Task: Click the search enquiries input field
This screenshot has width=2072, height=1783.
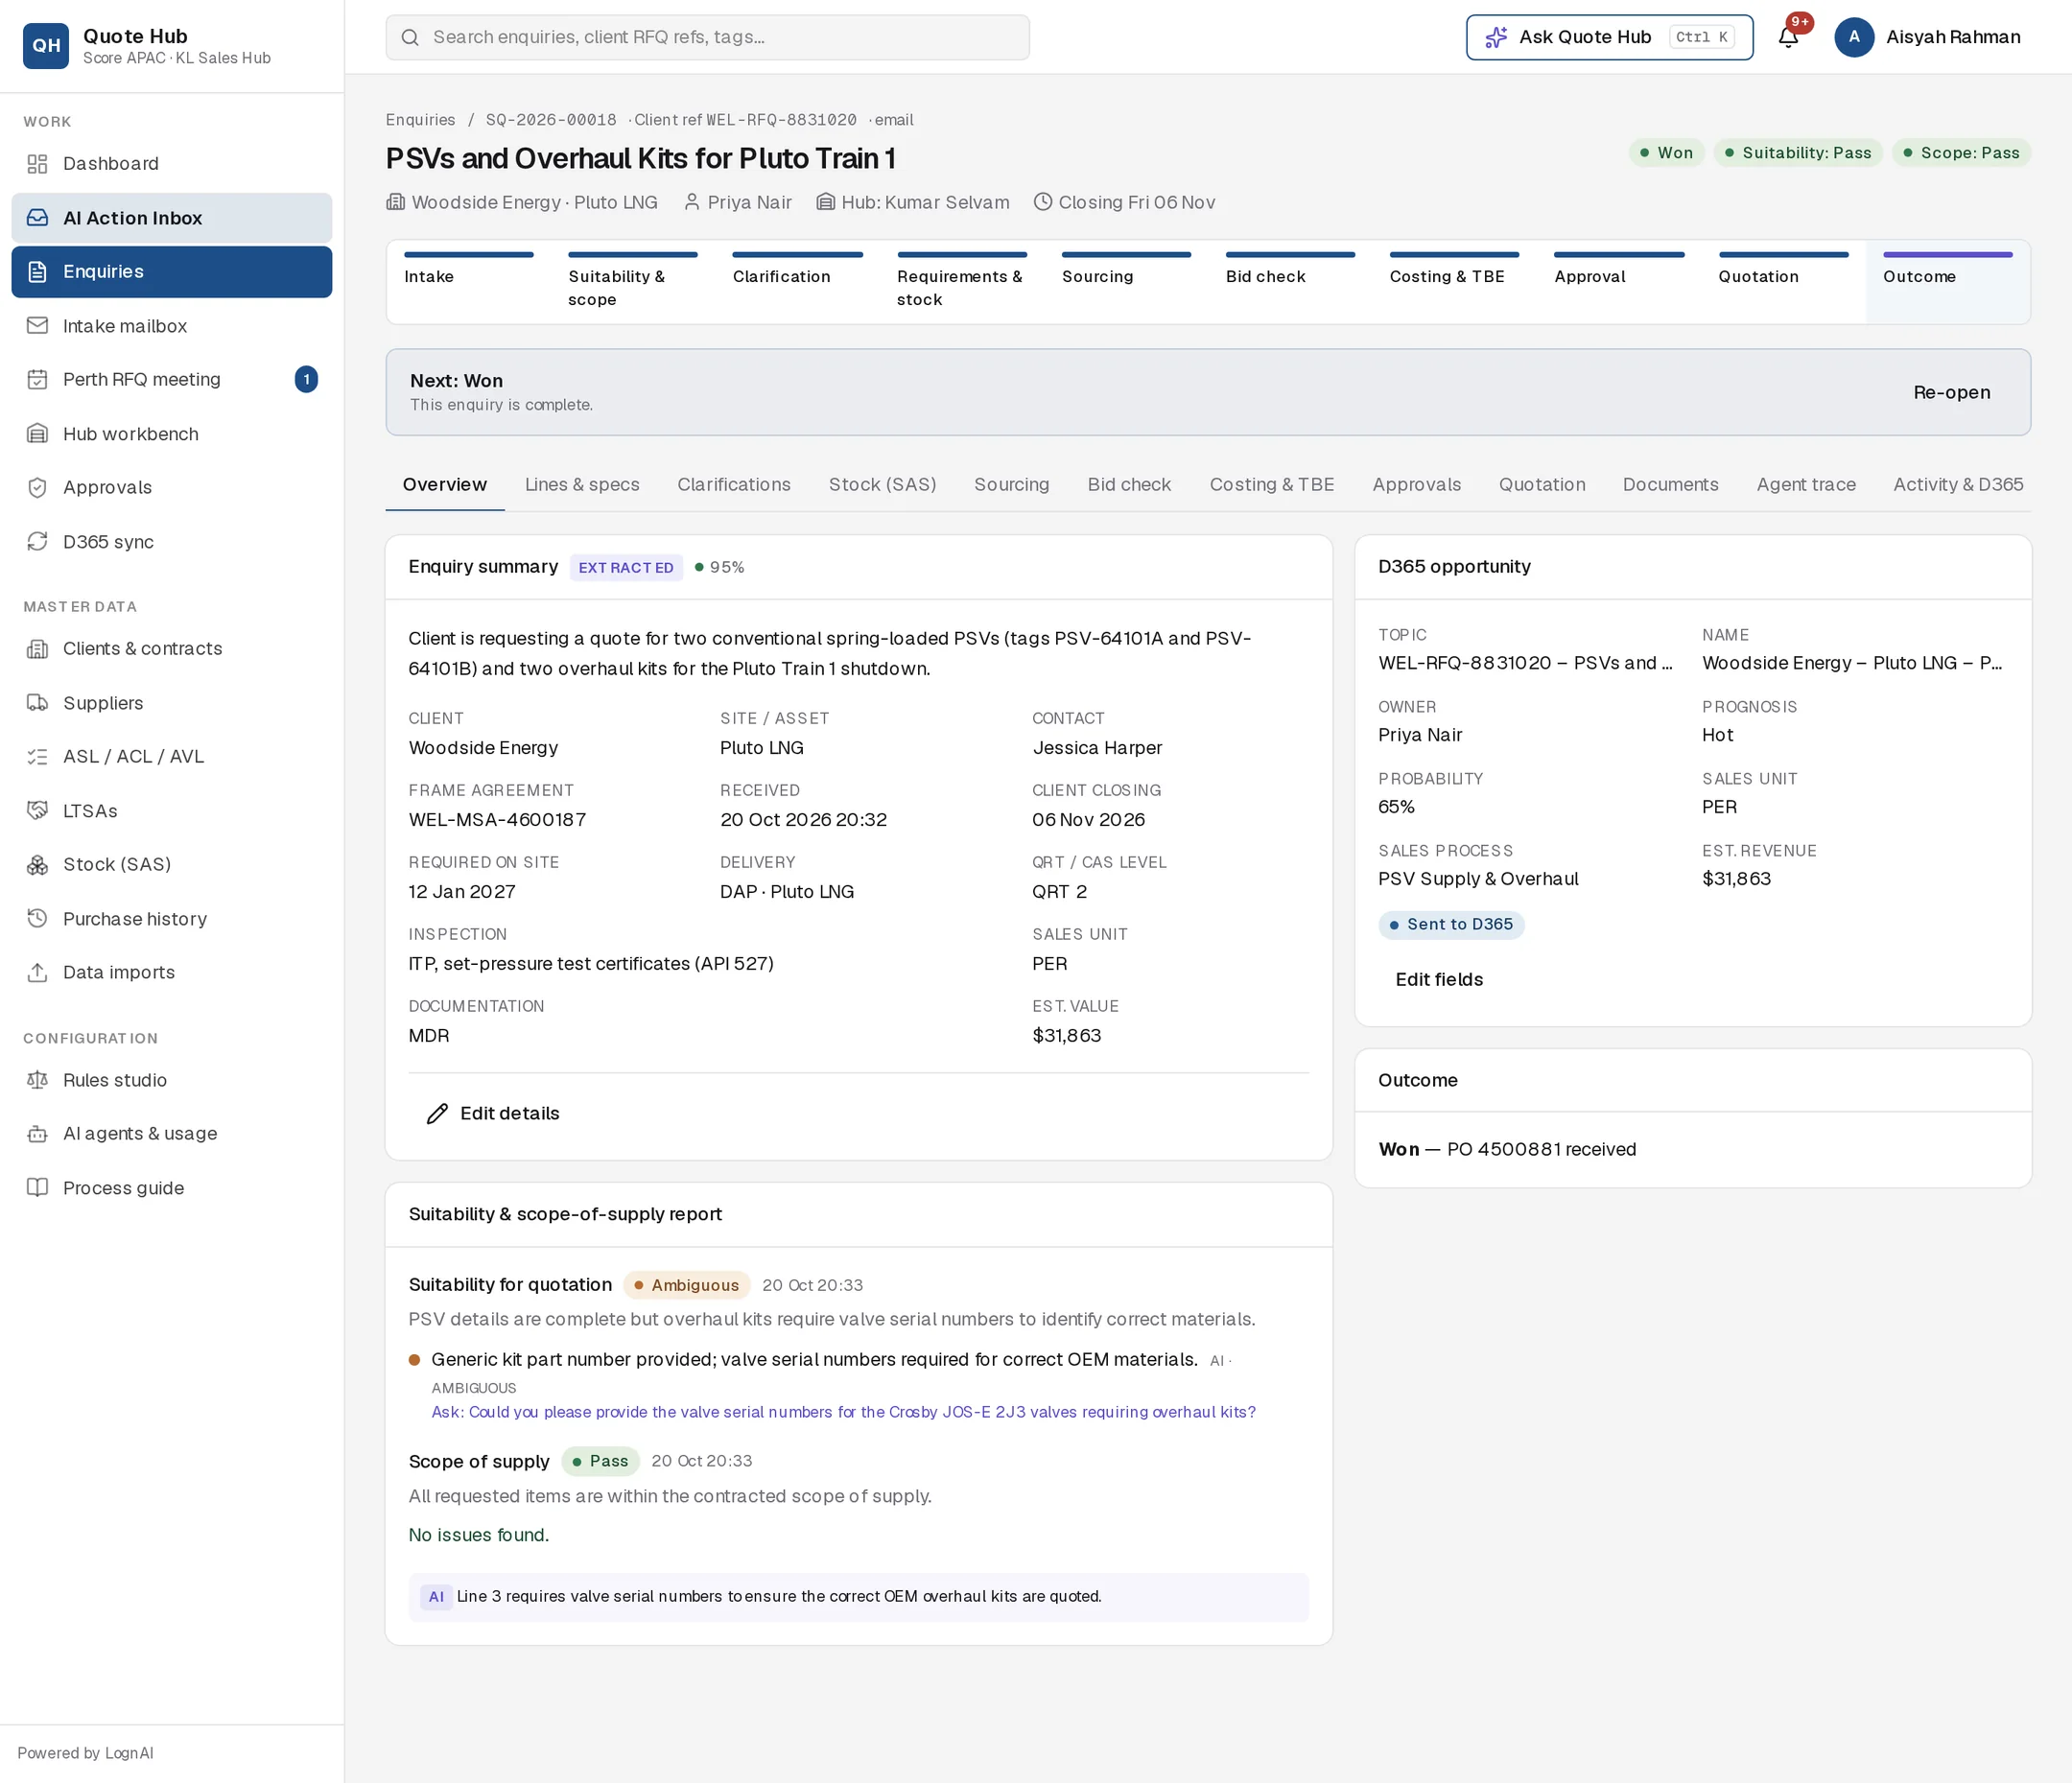Action: pos(707,37)
